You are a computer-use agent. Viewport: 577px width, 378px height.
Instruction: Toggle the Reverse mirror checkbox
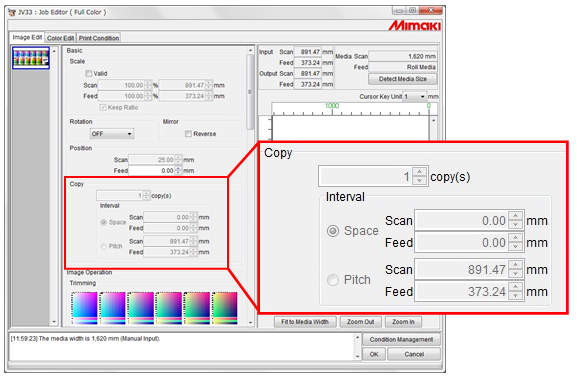click(x=189, y=134)
